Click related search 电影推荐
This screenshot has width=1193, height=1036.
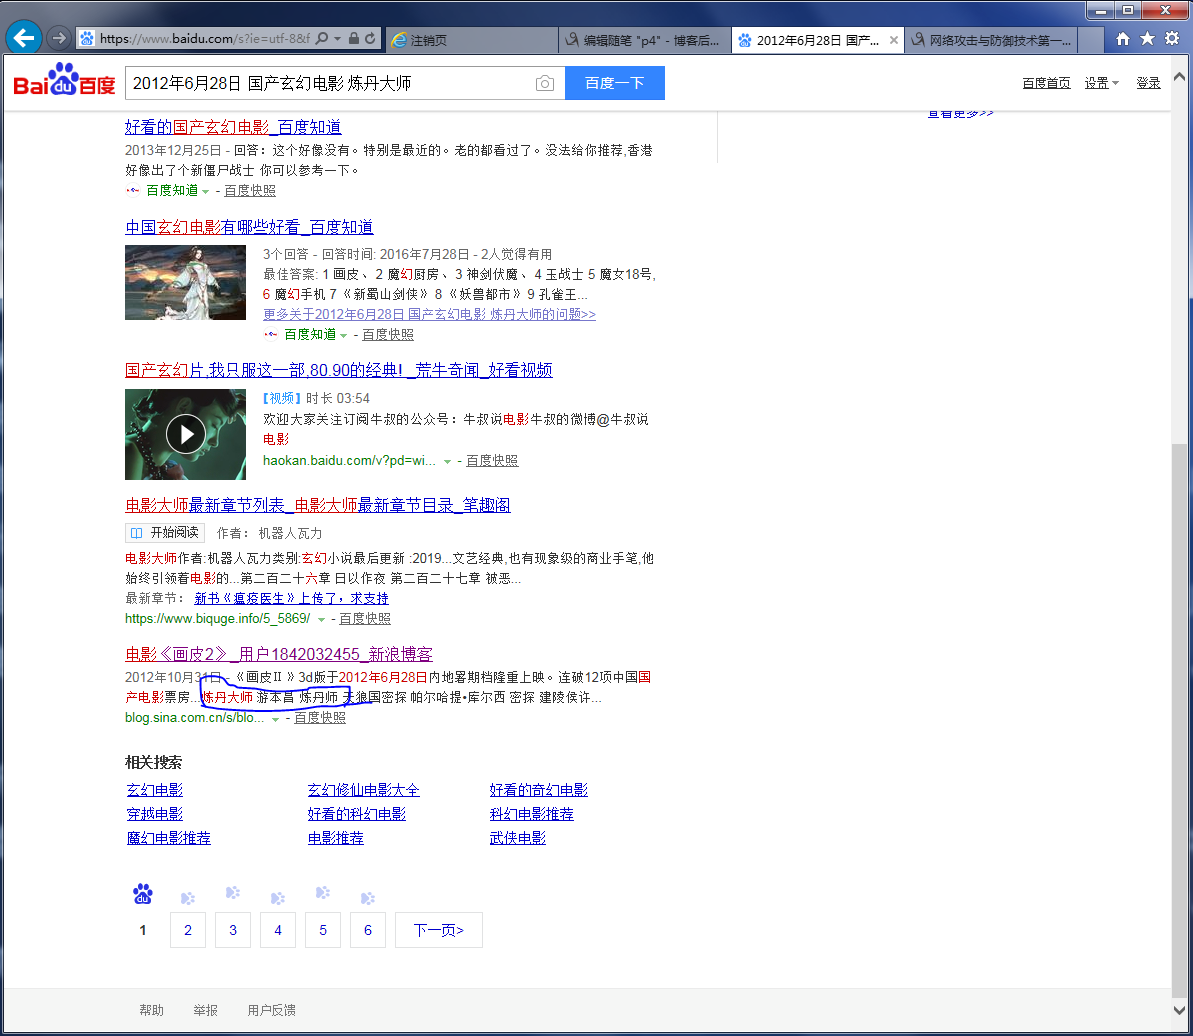point(336,837)
